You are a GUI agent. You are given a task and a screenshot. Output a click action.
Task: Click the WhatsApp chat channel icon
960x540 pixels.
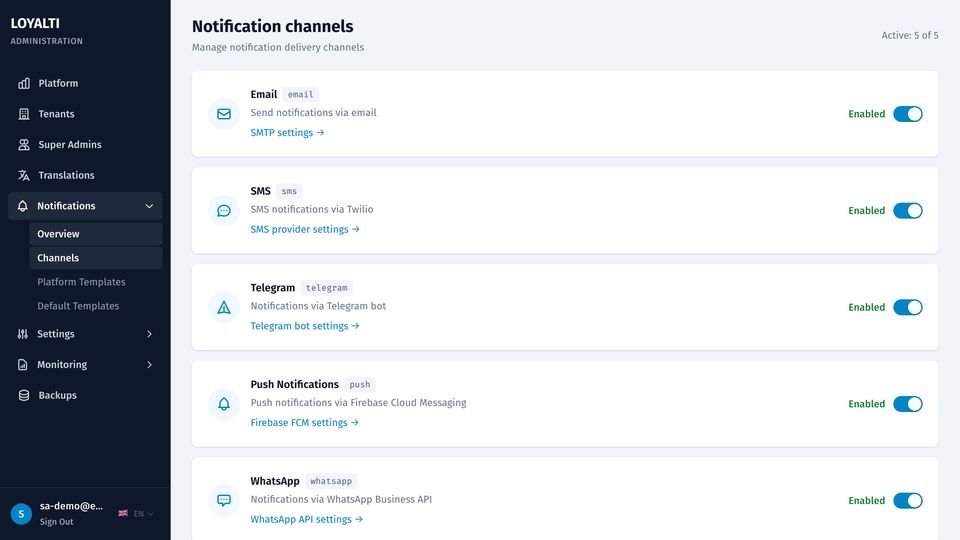(224, 500)
